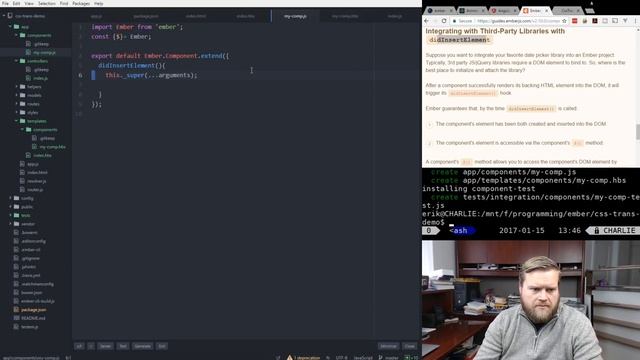Click the Close button of bottom panel
This screenshot has height=360, width=640.
409,346
